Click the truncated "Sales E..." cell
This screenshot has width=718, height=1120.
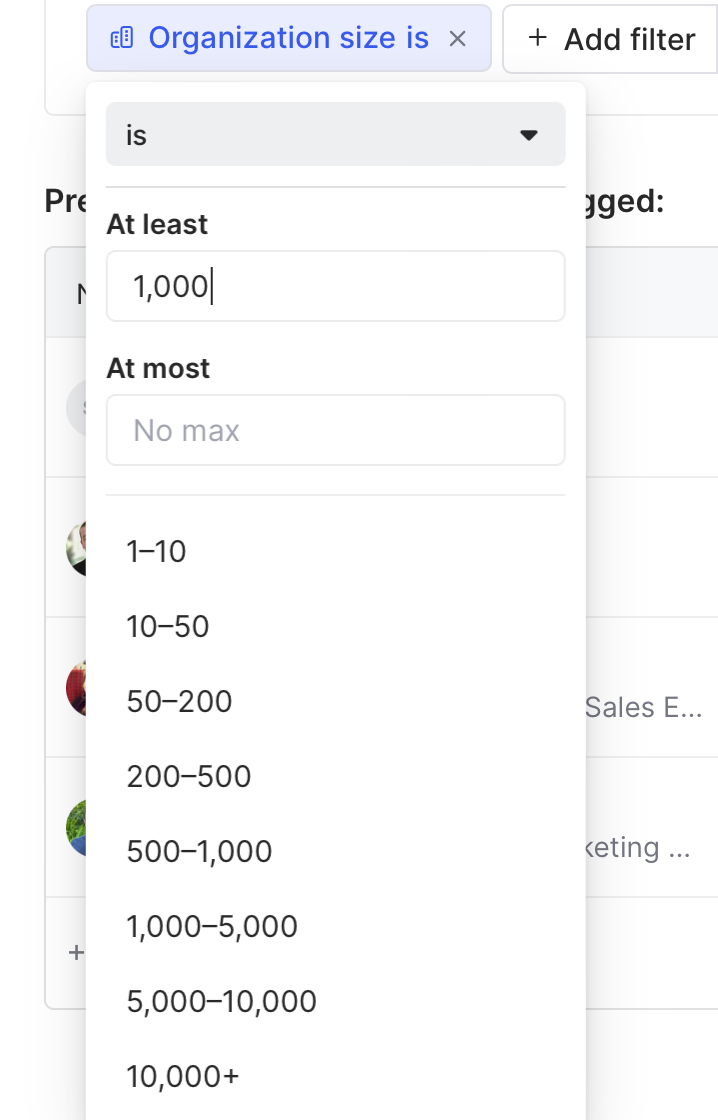(644, 708)
